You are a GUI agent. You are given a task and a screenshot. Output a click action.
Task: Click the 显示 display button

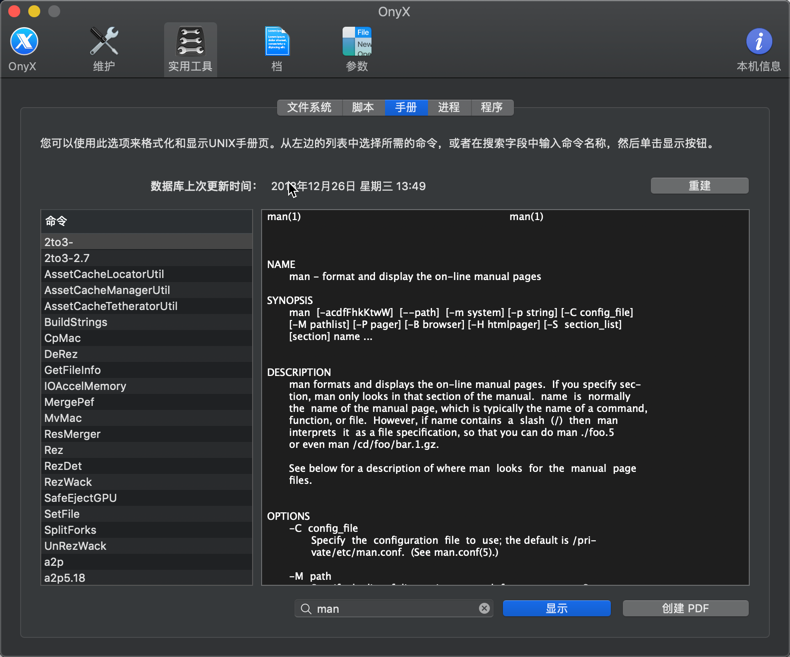(557, 608)
